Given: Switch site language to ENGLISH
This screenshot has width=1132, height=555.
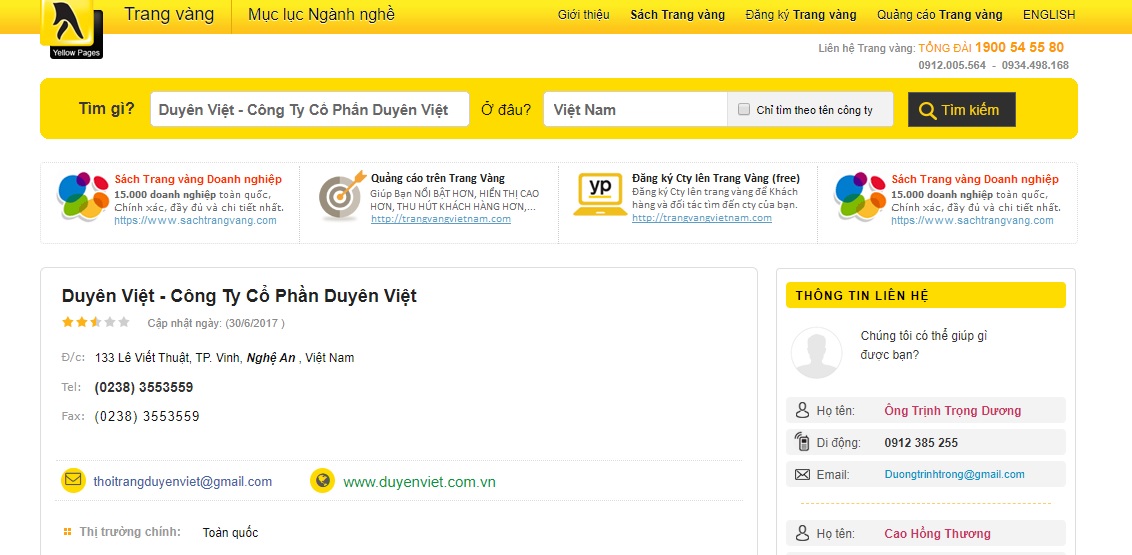Looking at the screenshot, I should click(1049, 14).
